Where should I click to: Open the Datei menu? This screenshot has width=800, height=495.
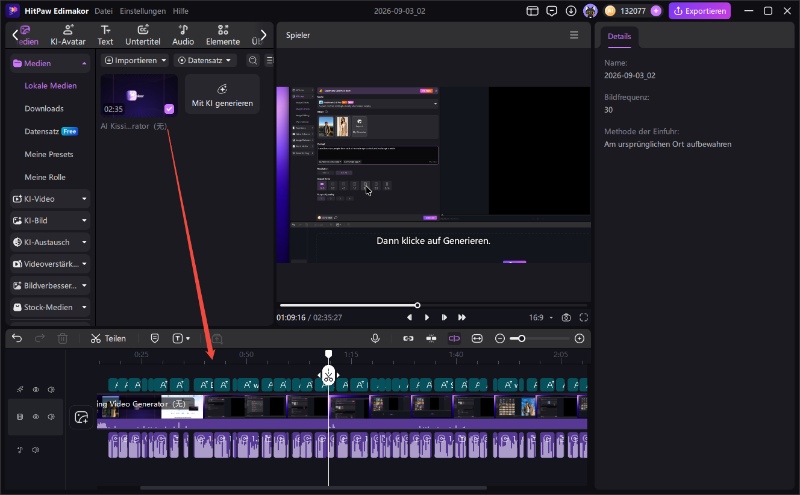click(104, 11)
